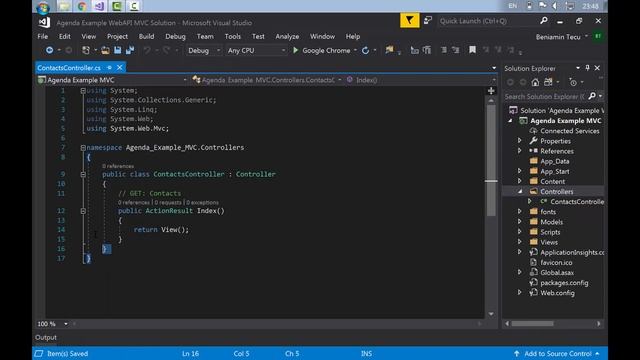Collapse the ContactsController class outlining block
Viewport: 640px width, 360px height.
(x=83, y=174)
